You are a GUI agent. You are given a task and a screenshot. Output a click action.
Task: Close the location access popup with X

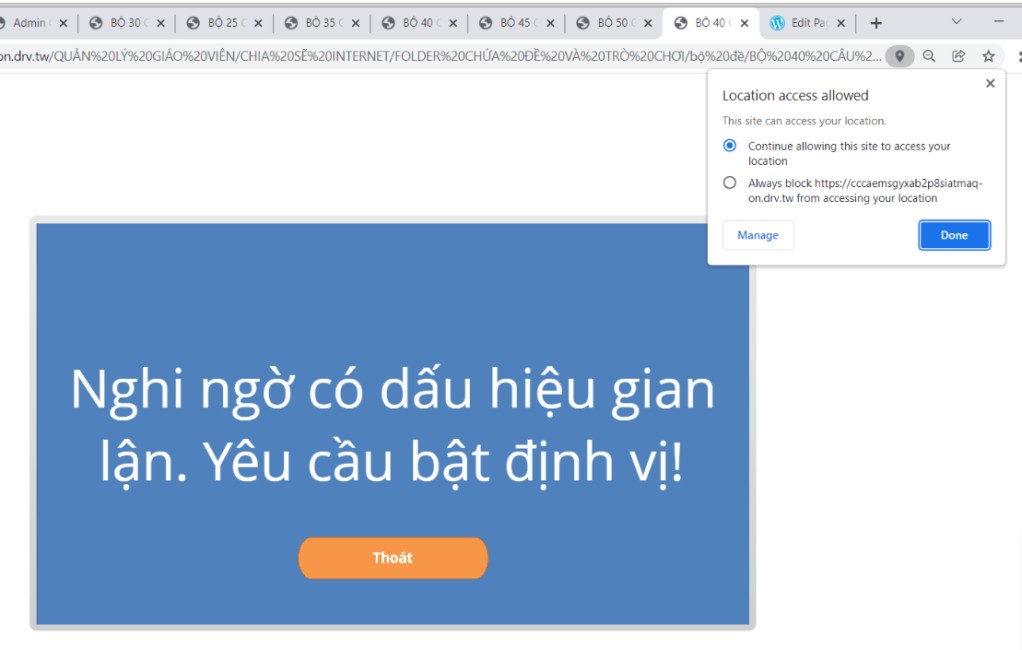(990, 84)
